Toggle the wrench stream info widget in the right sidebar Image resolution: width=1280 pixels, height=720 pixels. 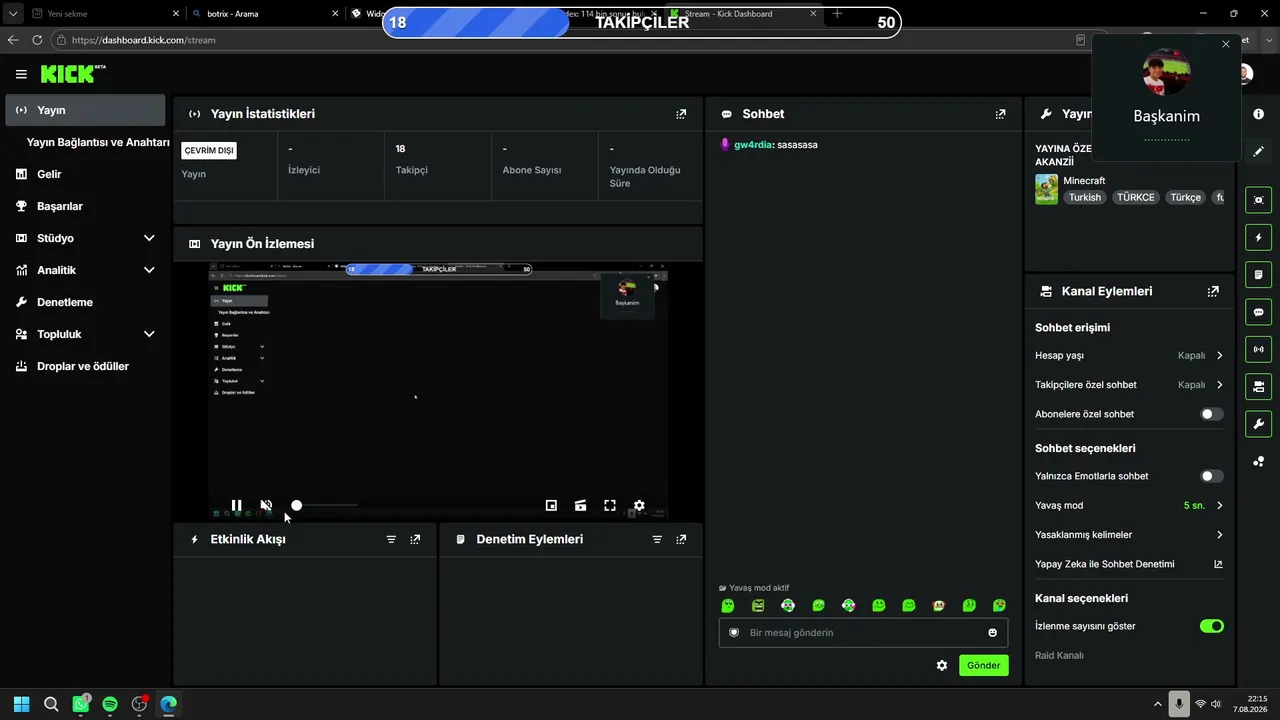[1259, 424]
